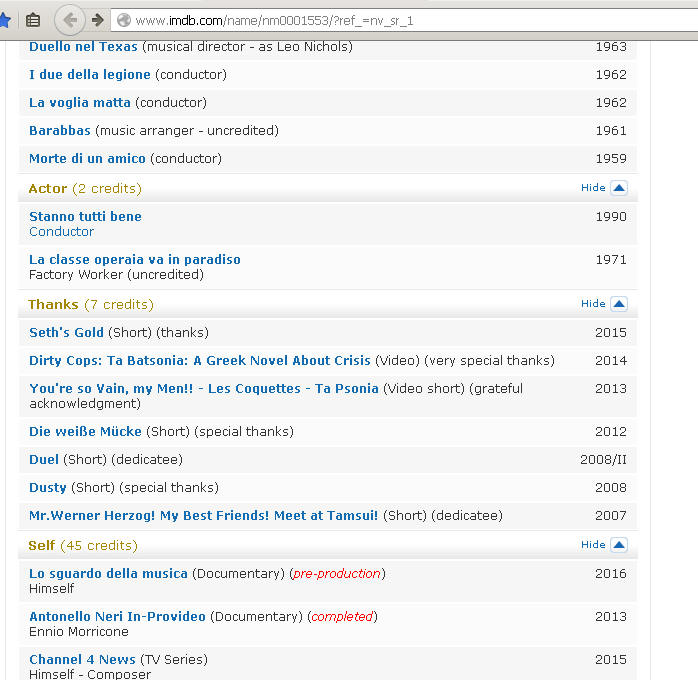Open Dirty Cops: Ta Batsonia link
Screen dimensions: 698x680
tap(200, 361)
